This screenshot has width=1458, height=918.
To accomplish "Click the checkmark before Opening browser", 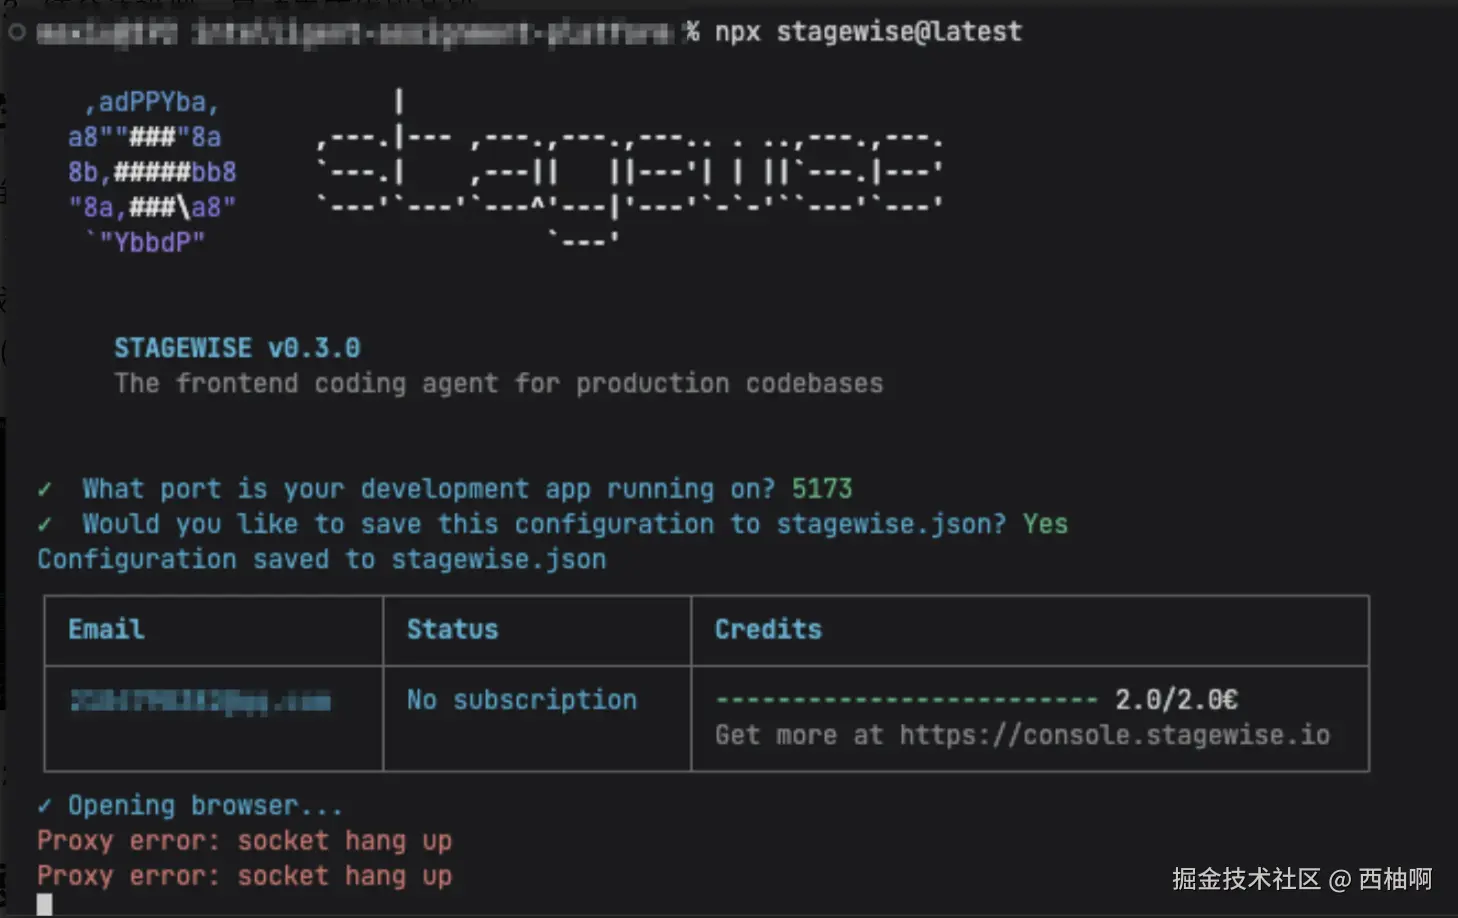I will (45, 806).
